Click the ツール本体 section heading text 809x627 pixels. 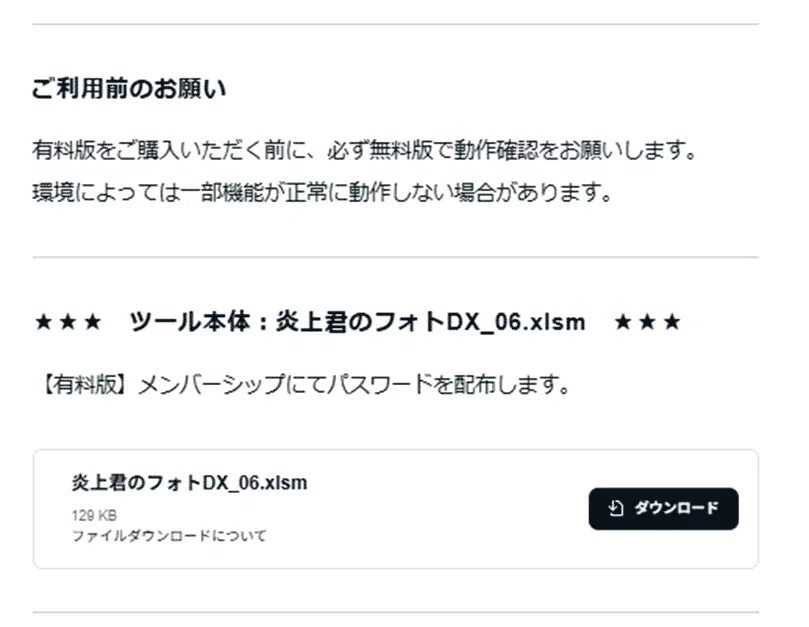point(357,321)
